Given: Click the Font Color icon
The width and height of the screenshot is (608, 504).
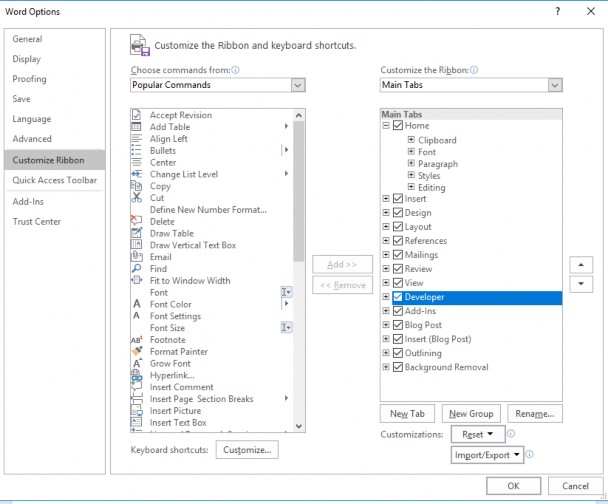Looking at the screenshot, I should [136, 304].
